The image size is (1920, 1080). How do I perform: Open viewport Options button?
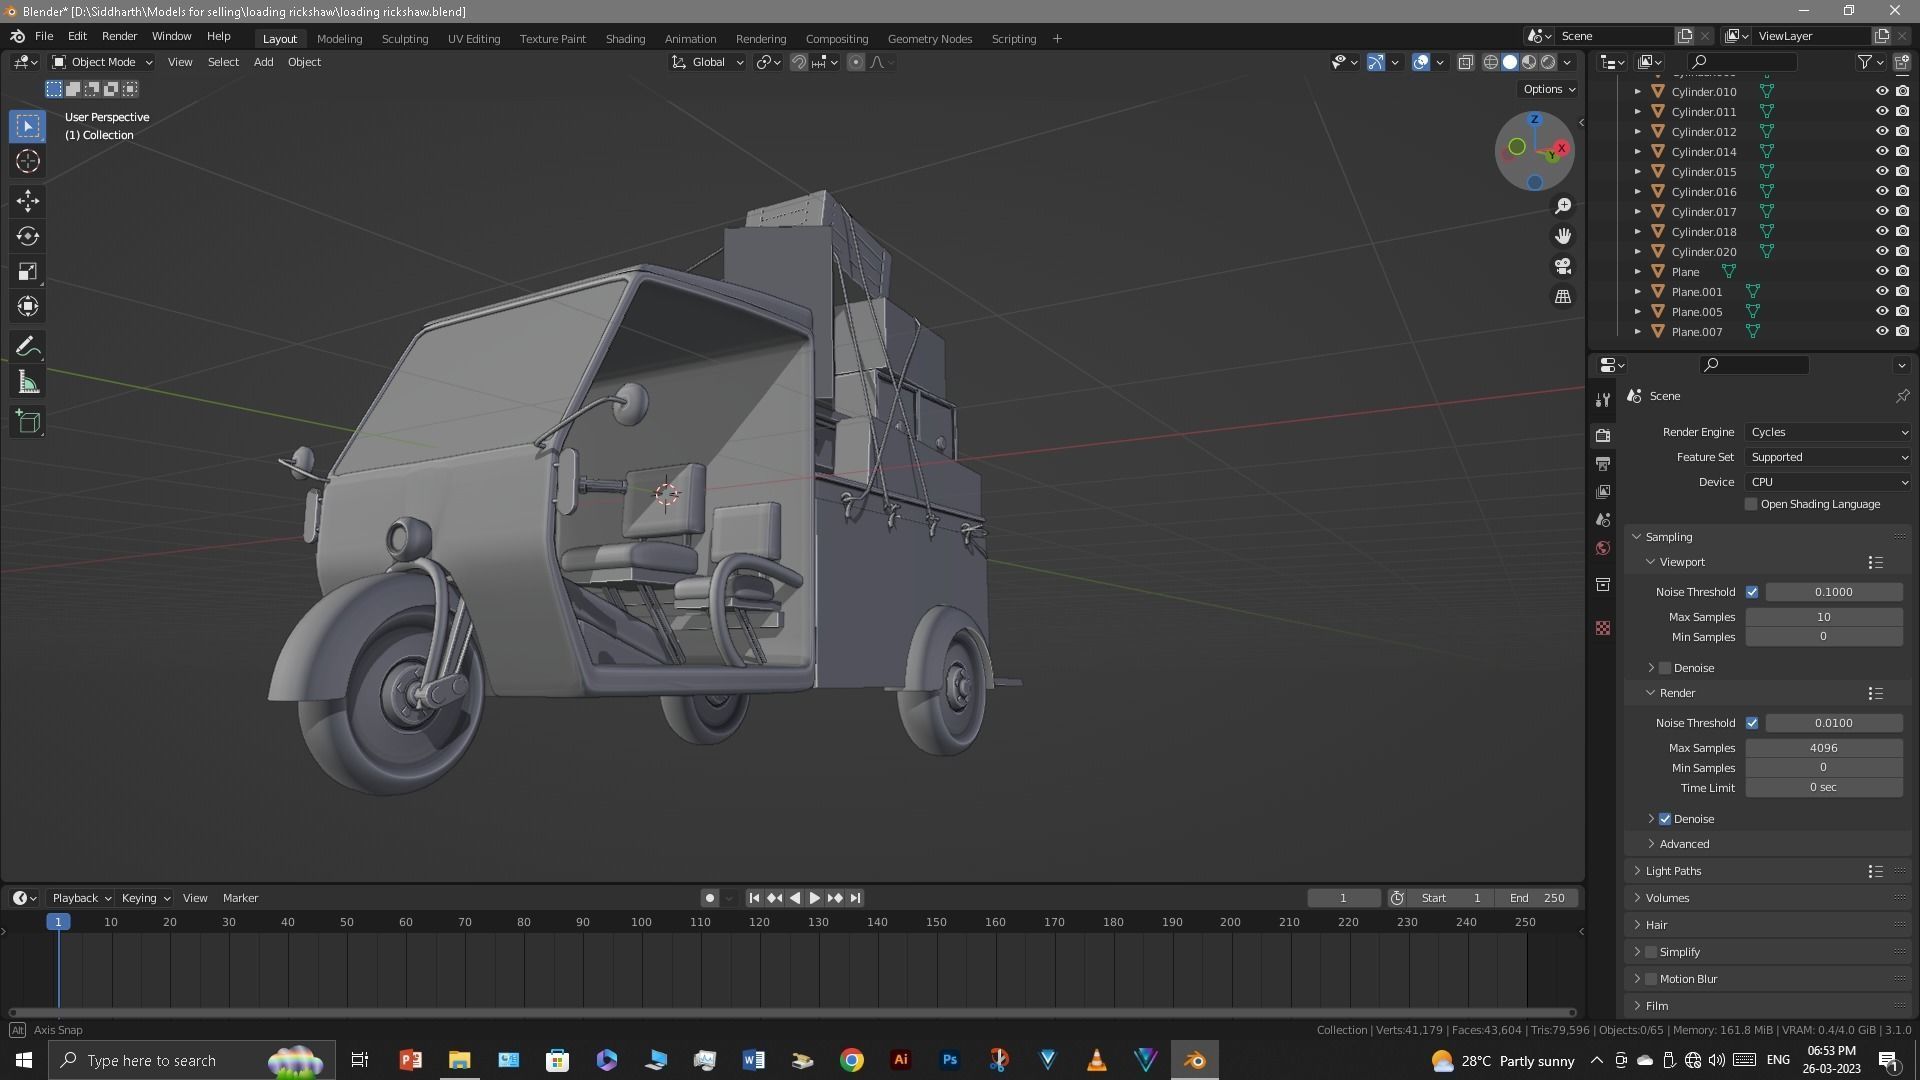tap(1549, 89)
